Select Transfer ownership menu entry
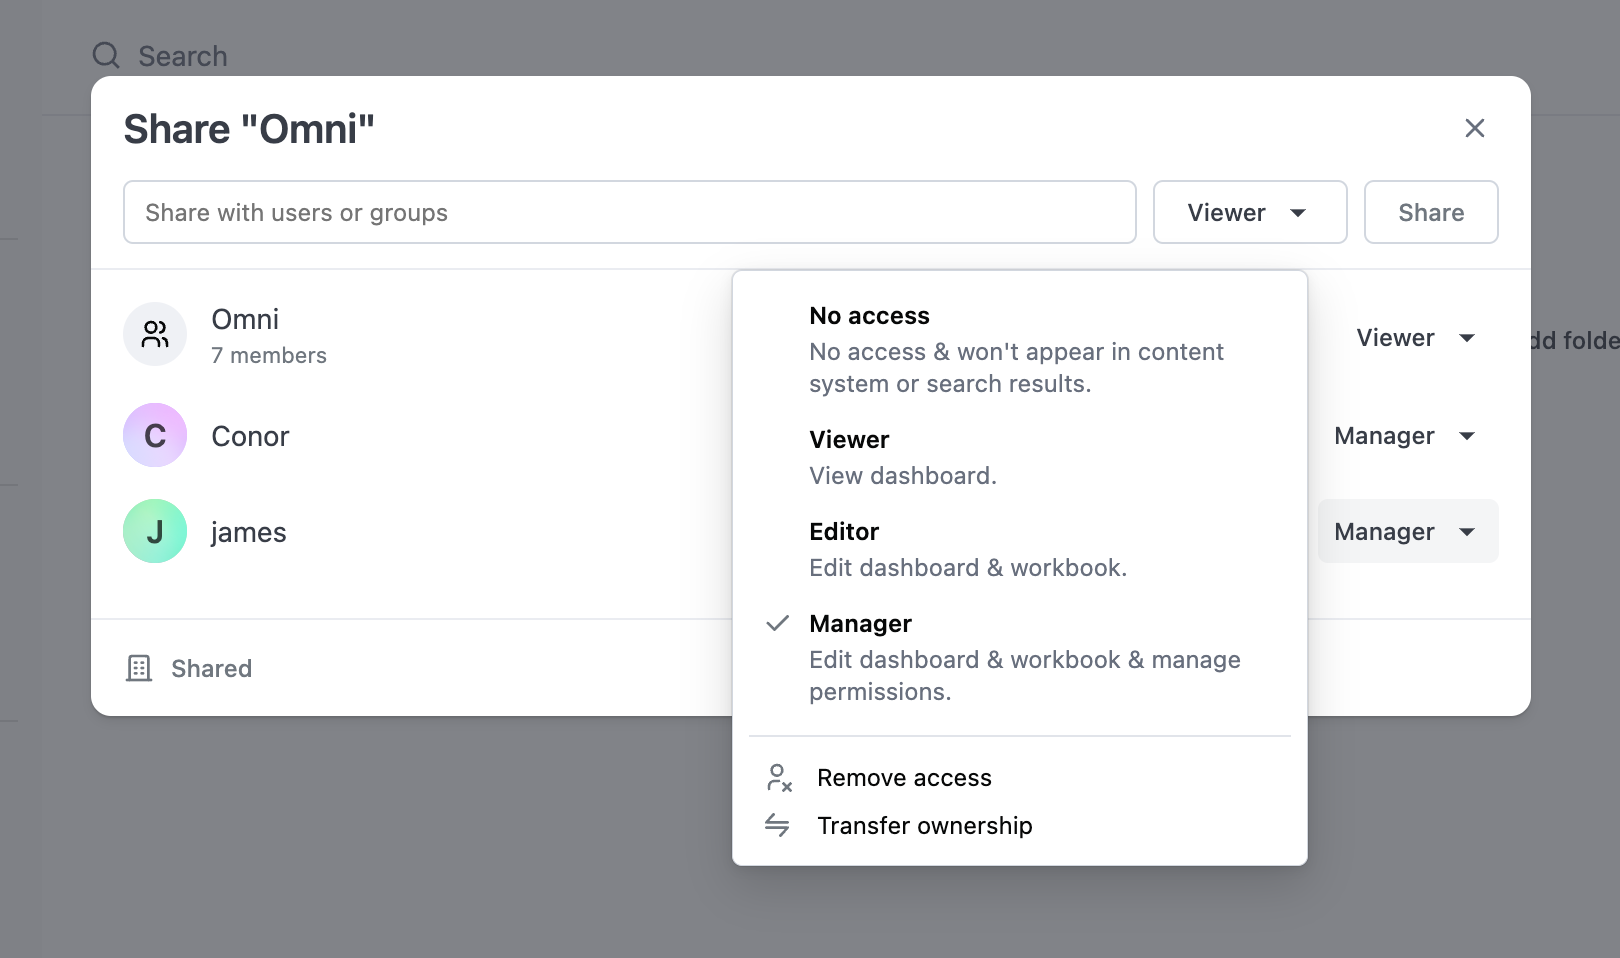This screenshot has width=1620, height=958. (x=924, y=826)
